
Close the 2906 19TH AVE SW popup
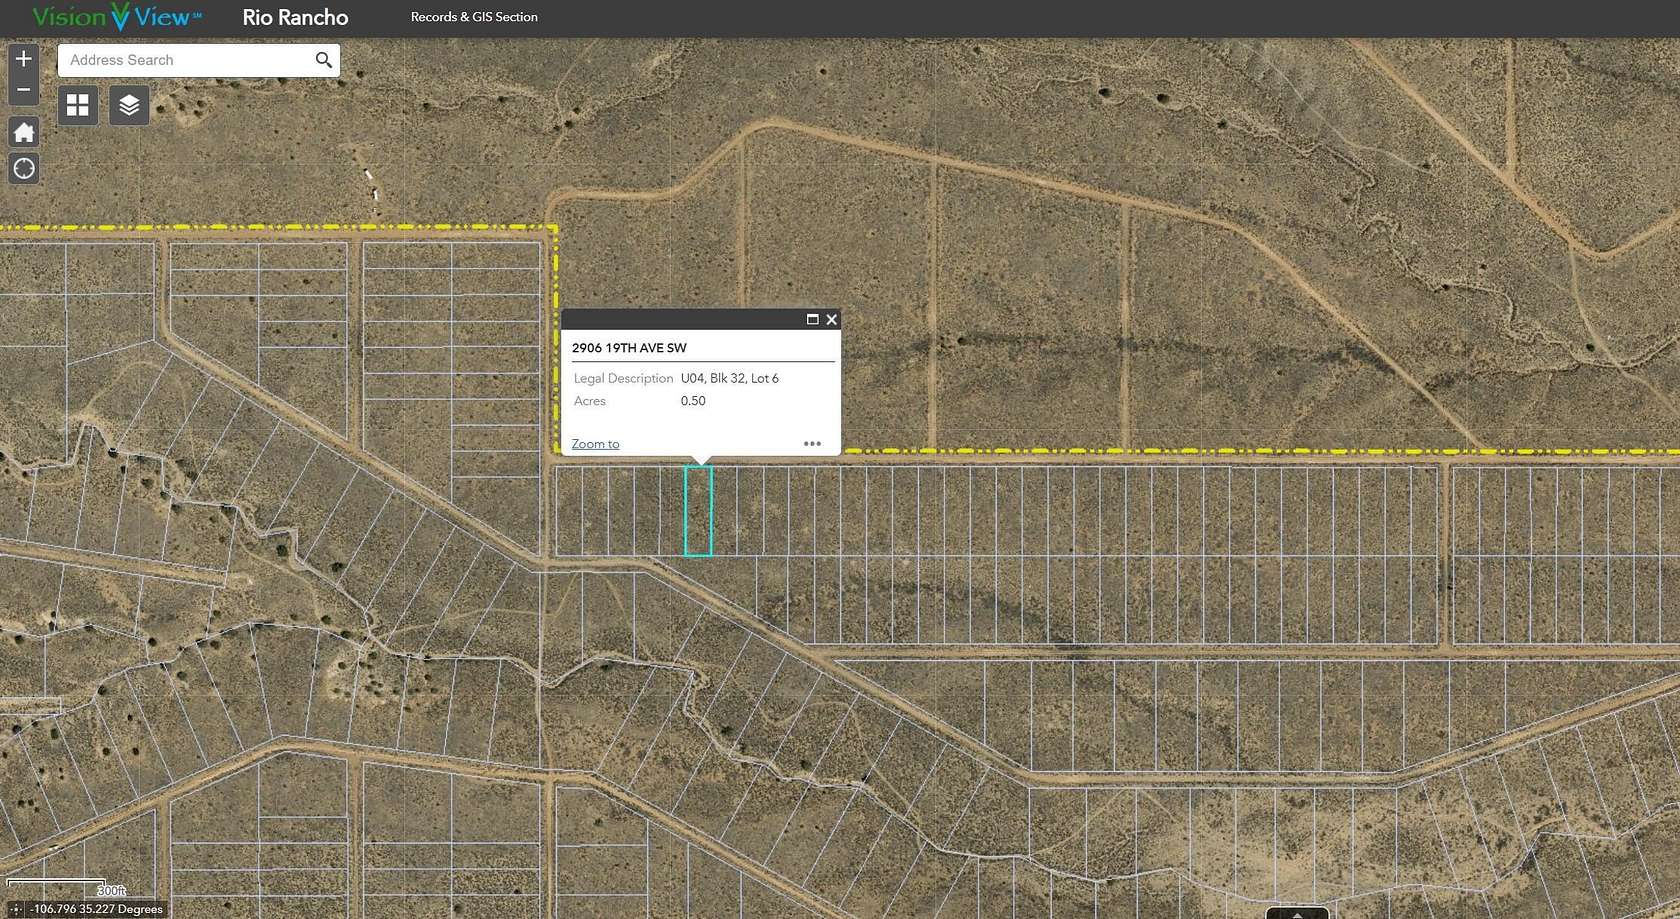tap(831, 319)
